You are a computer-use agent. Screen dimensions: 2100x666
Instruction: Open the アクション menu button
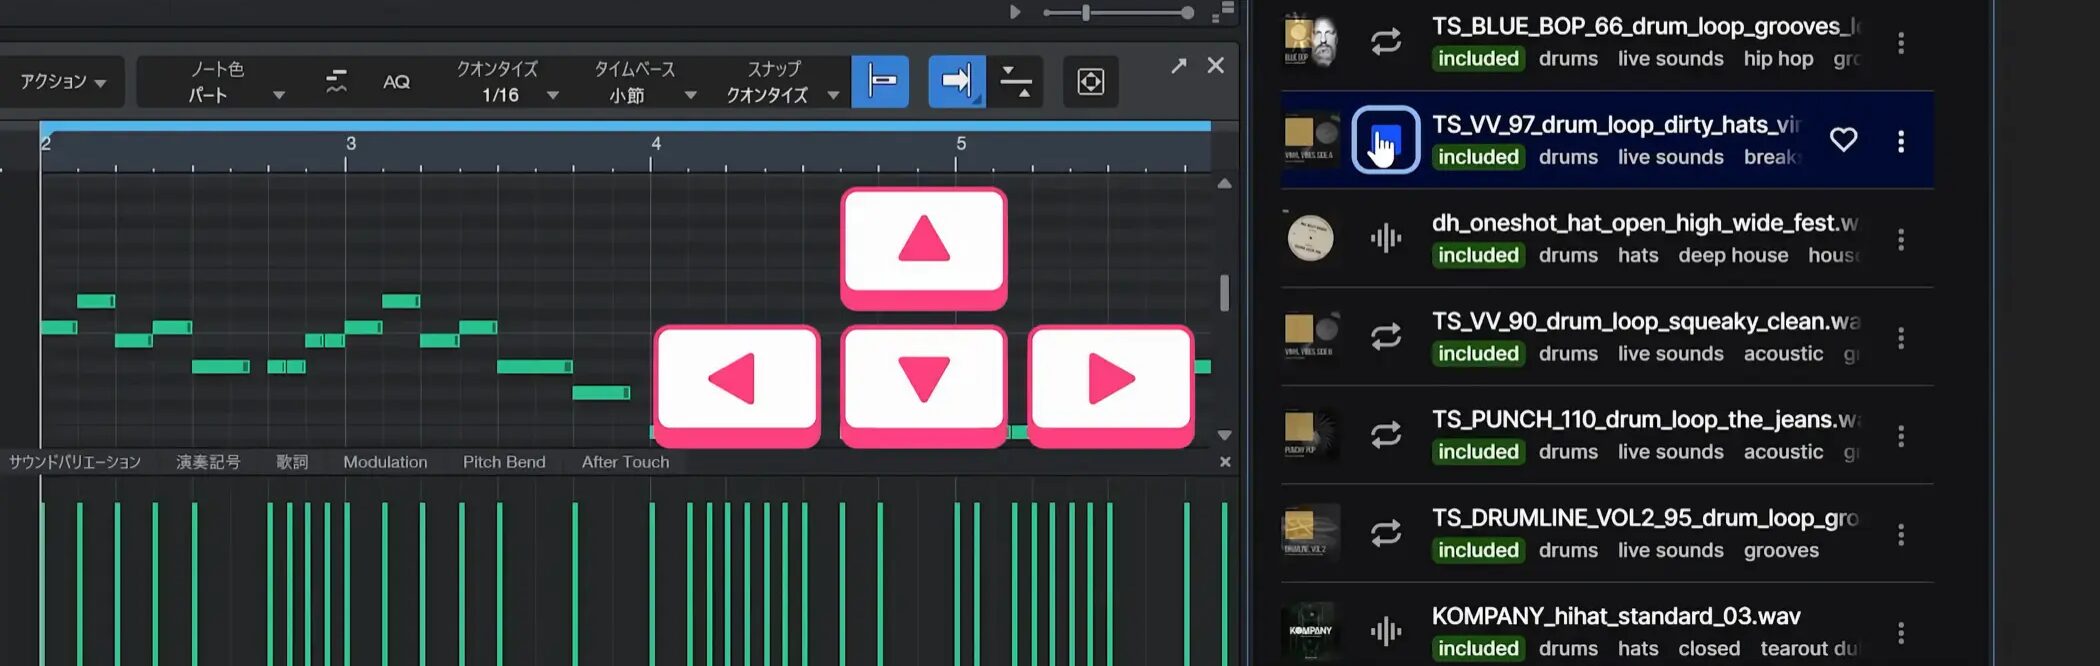62,82
